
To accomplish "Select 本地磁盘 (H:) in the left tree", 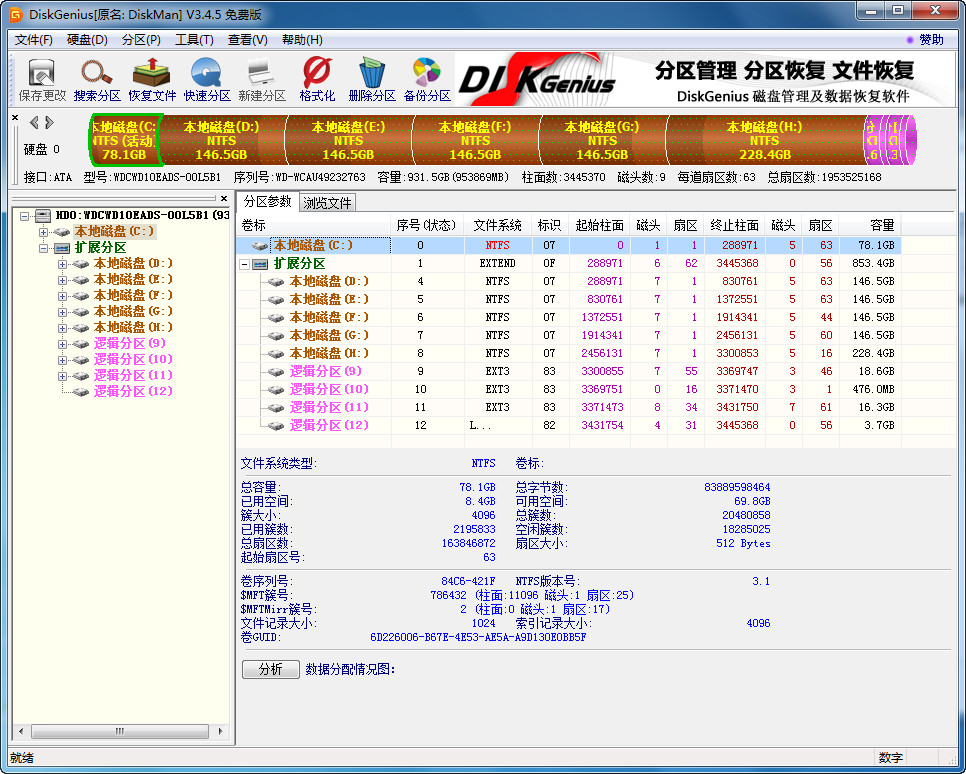I will [x=133, y=327].
